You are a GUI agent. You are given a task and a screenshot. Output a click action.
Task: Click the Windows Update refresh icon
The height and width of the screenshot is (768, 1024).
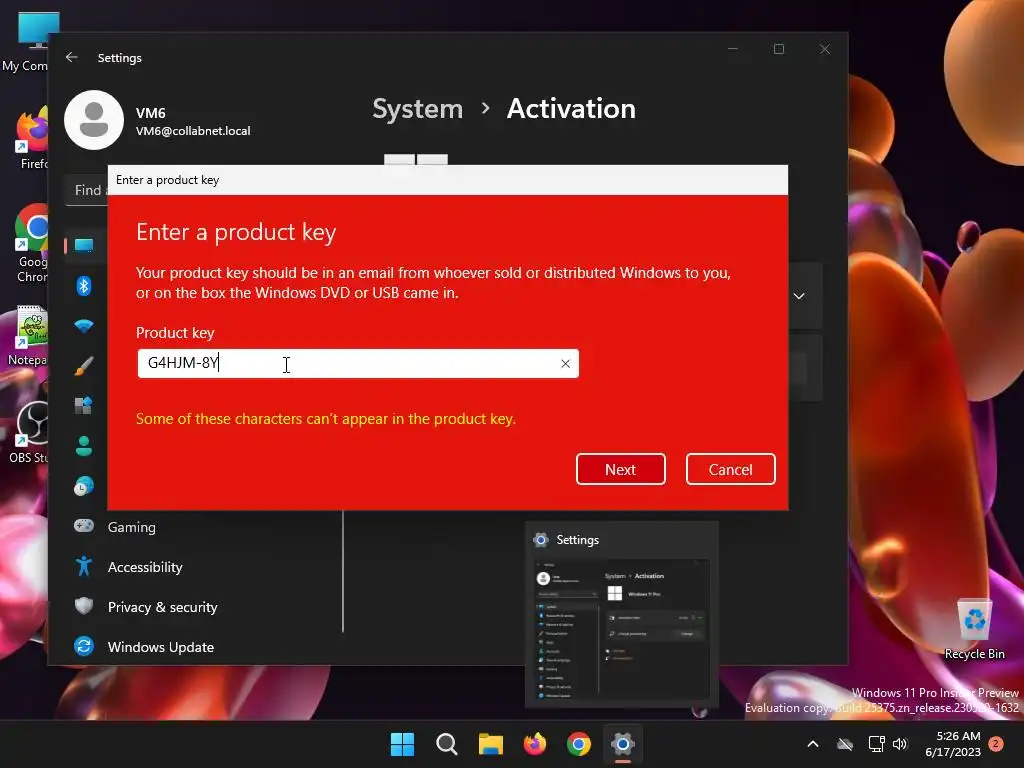tap(84, 646)
